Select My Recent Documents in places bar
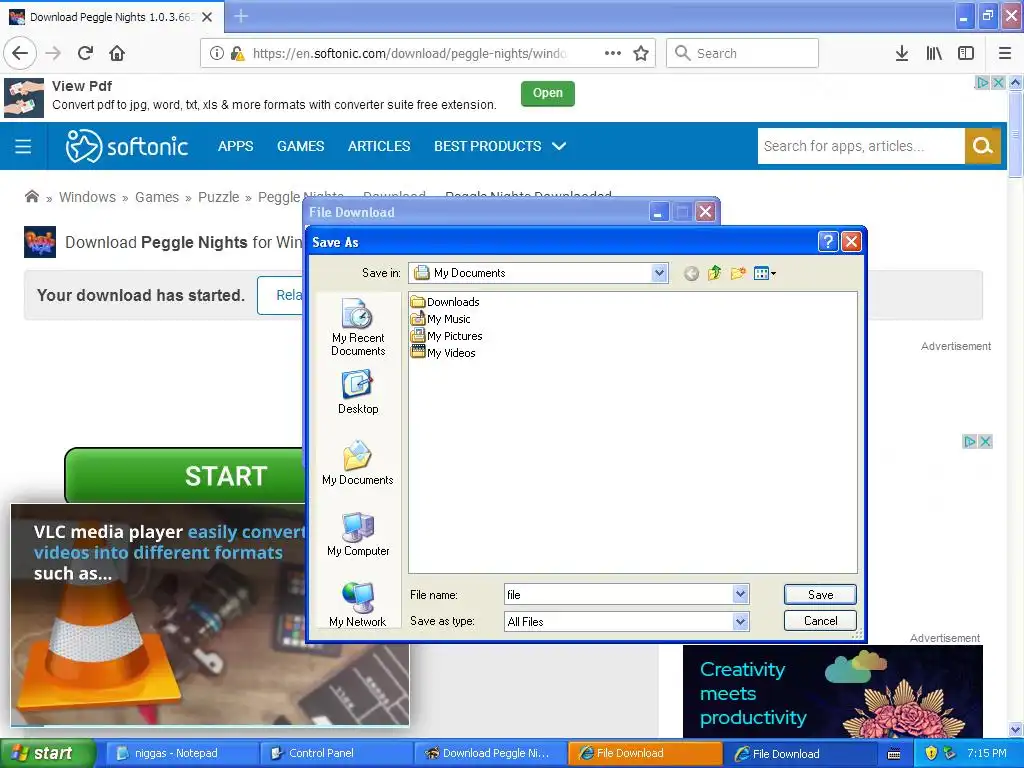 358,327
